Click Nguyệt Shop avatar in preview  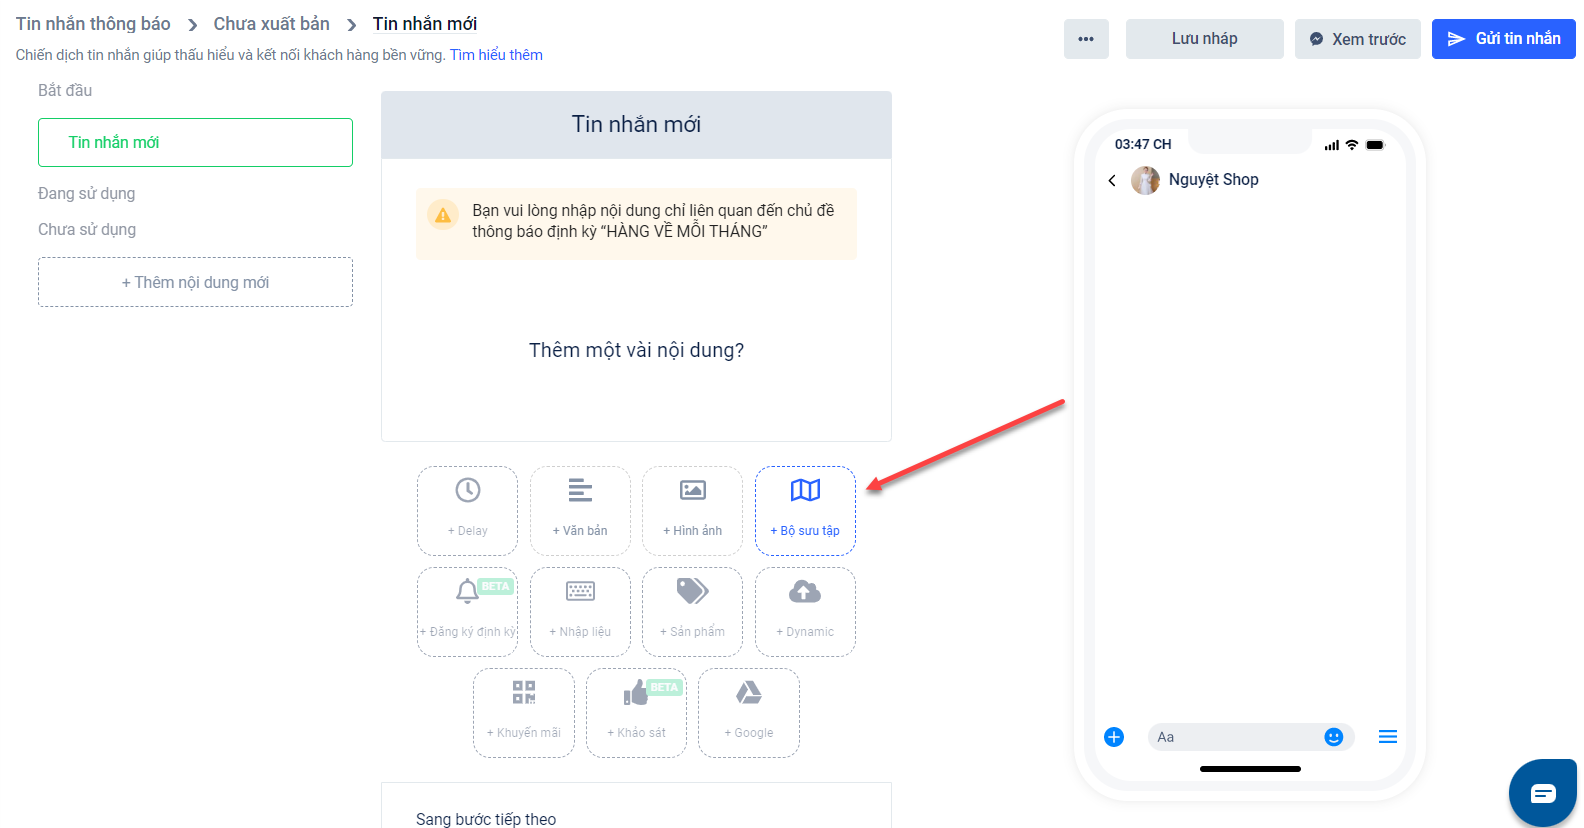pos(1145,180)
